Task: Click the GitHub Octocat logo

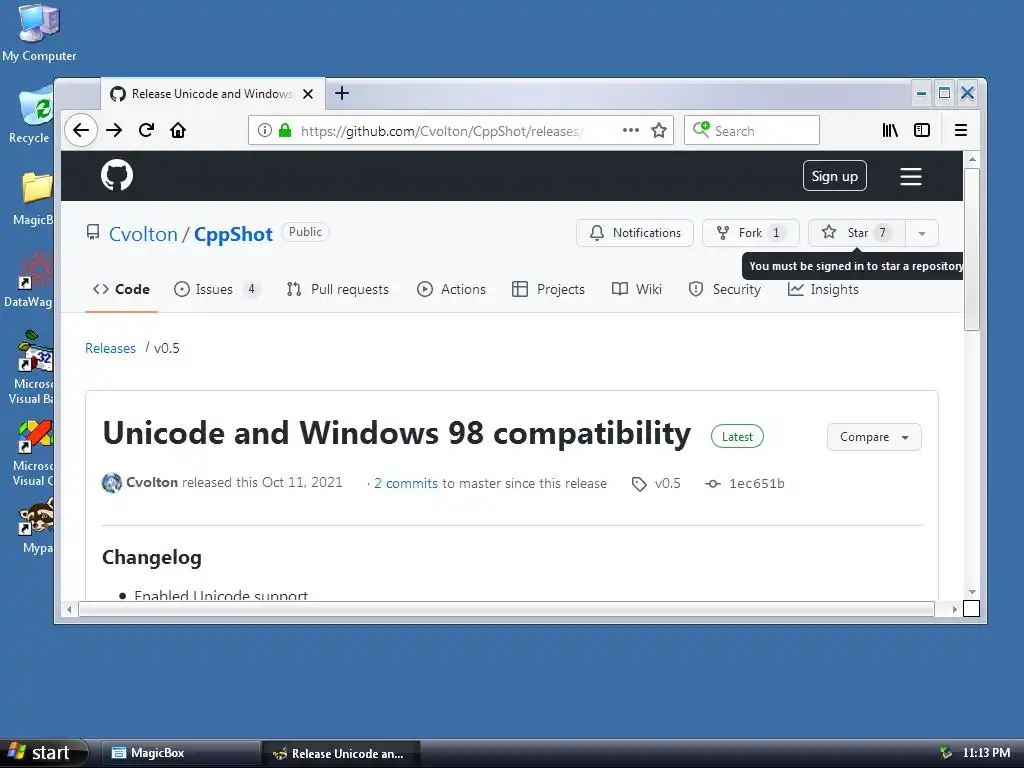Action: click(x=117, y=175)
